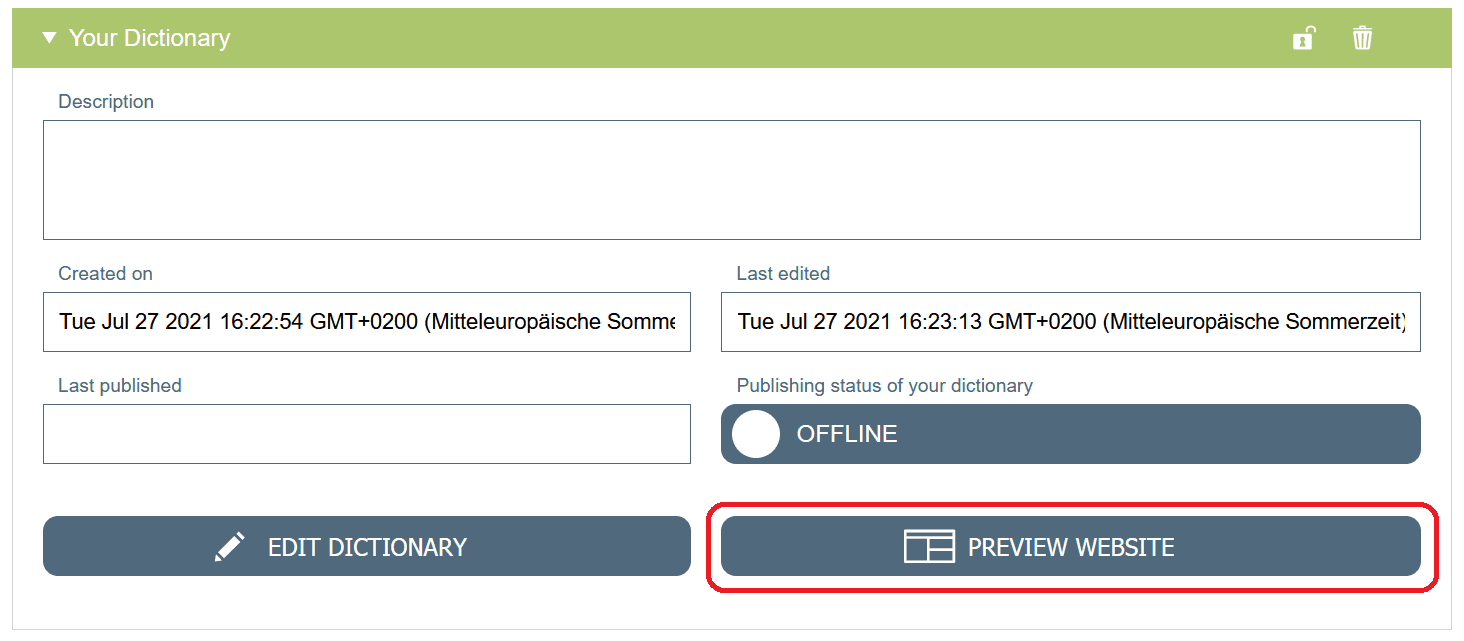Image resolution: width=1464 pixels, height=641 pixels.
Task: Click the Created on label
Action: click(105, 274)
